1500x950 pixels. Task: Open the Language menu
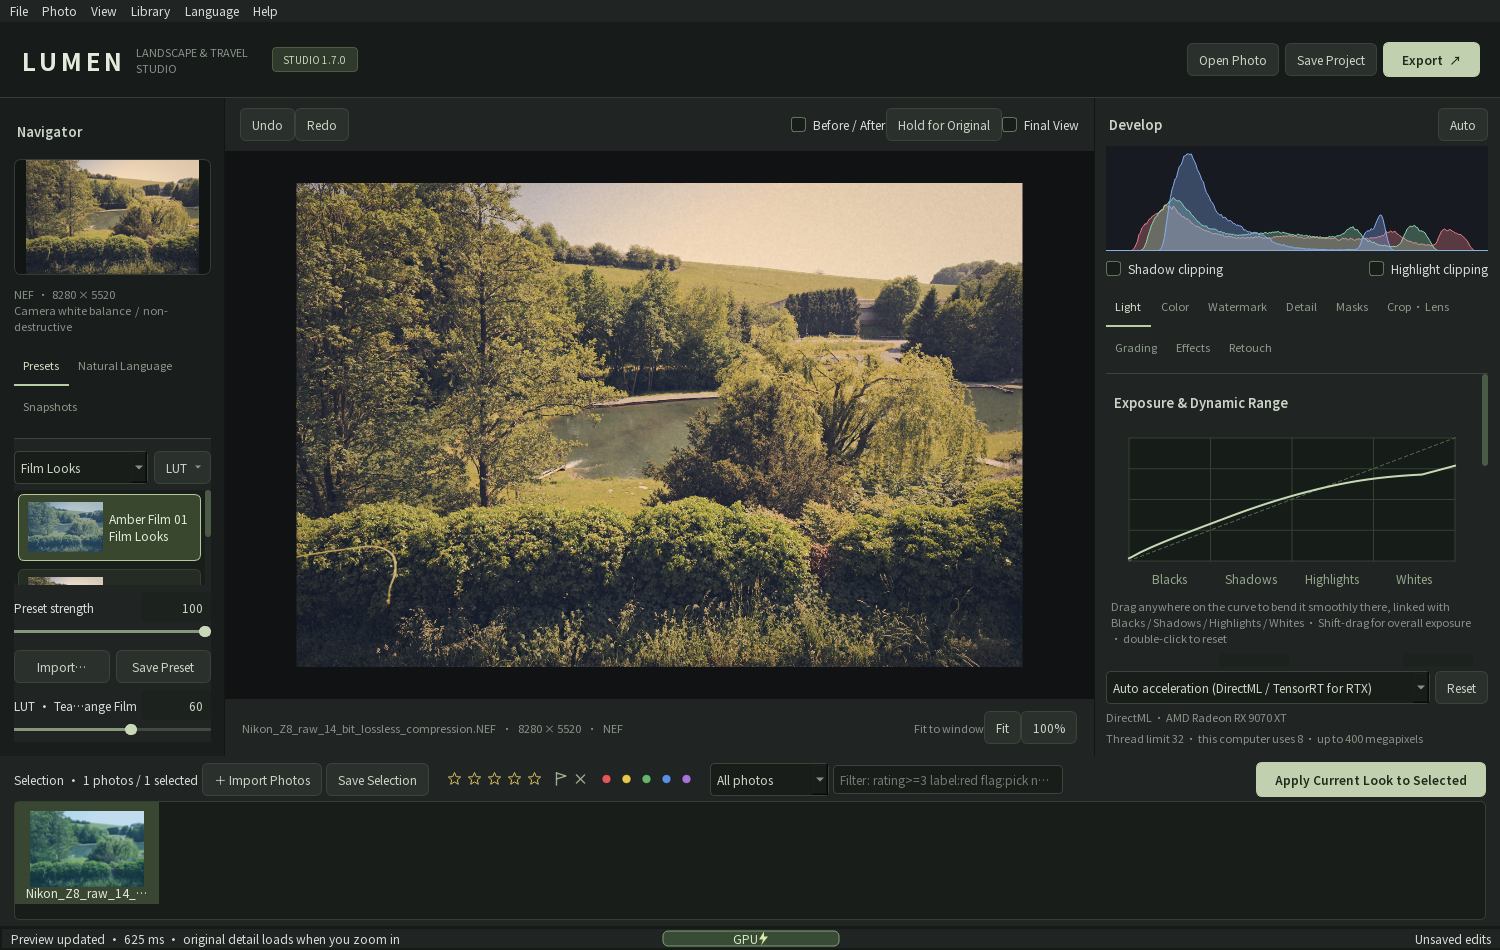point(212,11)
